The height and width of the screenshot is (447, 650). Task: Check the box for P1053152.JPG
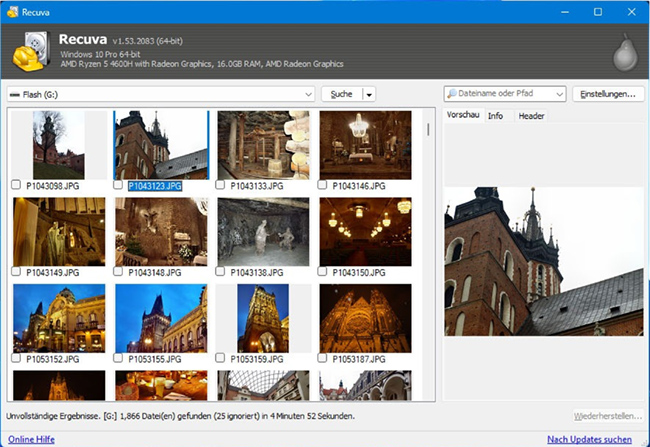(16, 358)
